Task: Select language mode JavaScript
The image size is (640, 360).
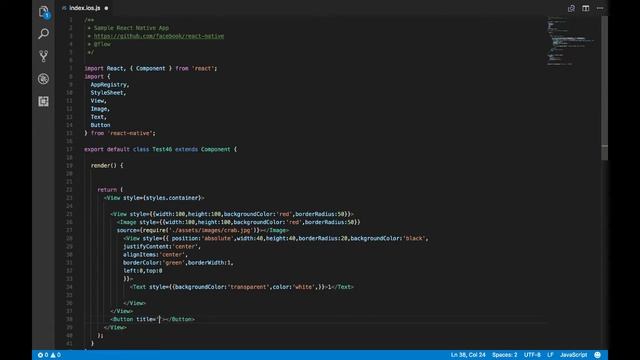Action: click(x=573, y=355)
